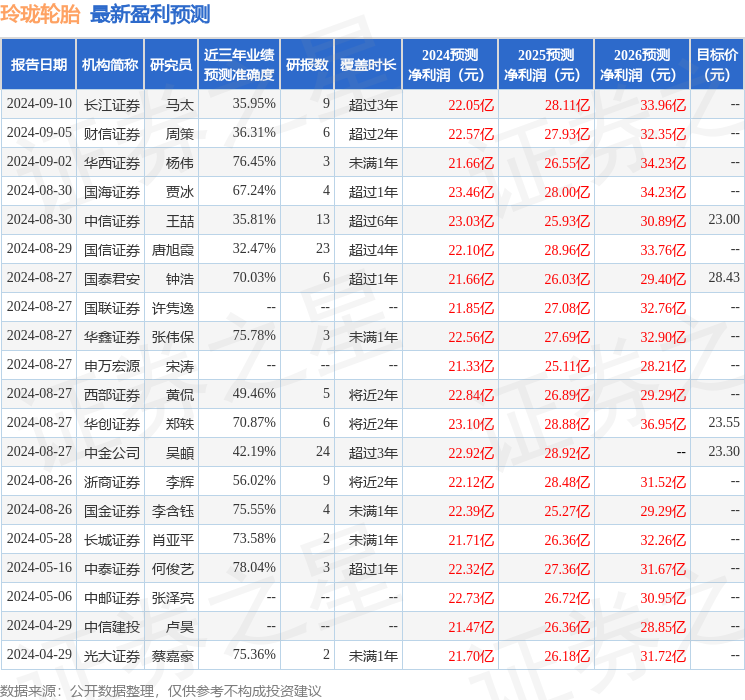Click the 2024预测净利润 column header
This screenshot has width=745, height=700.
point(450,65)
